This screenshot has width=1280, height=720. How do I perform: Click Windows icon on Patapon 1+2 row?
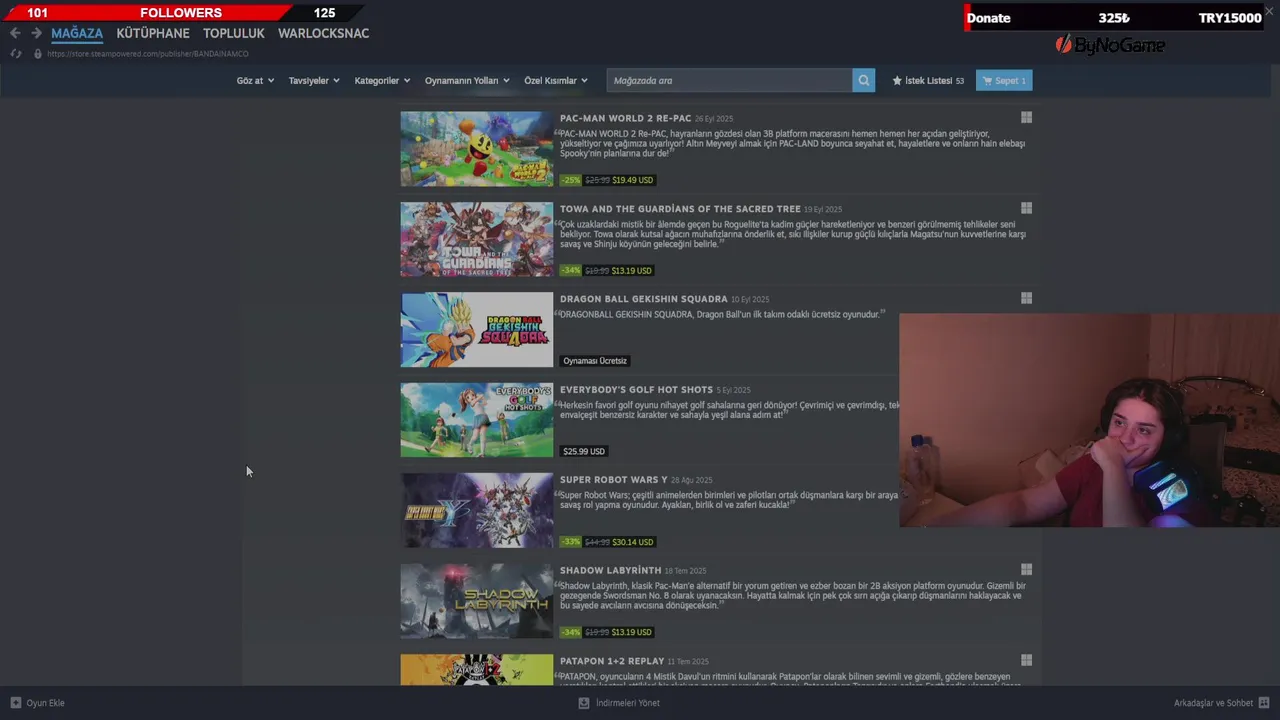point(1026,660)
